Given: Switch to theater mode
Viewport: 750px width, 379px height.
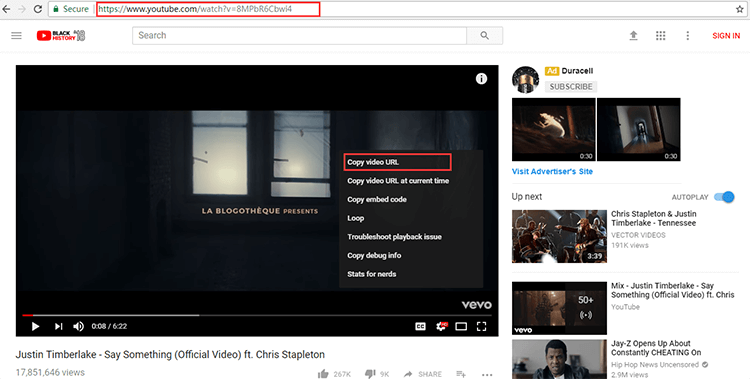Looking at the screenshot, I should 461,326.
